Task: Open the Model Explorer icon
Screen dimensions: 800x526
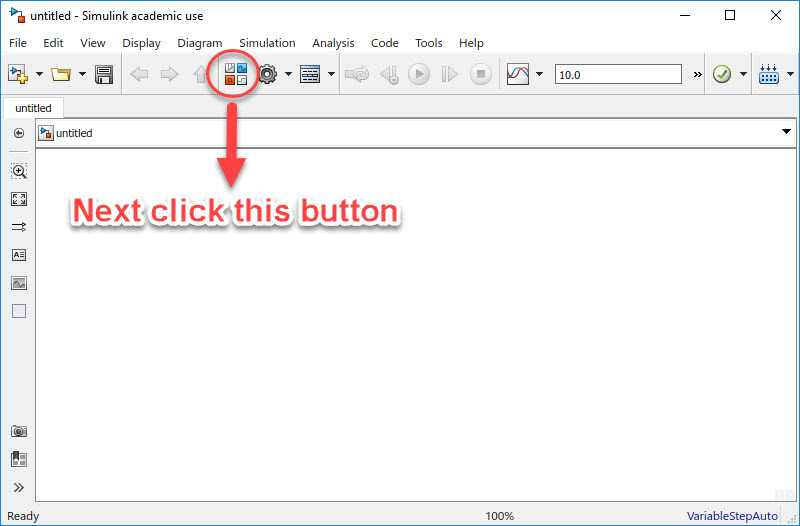Action: coord(310,74)
